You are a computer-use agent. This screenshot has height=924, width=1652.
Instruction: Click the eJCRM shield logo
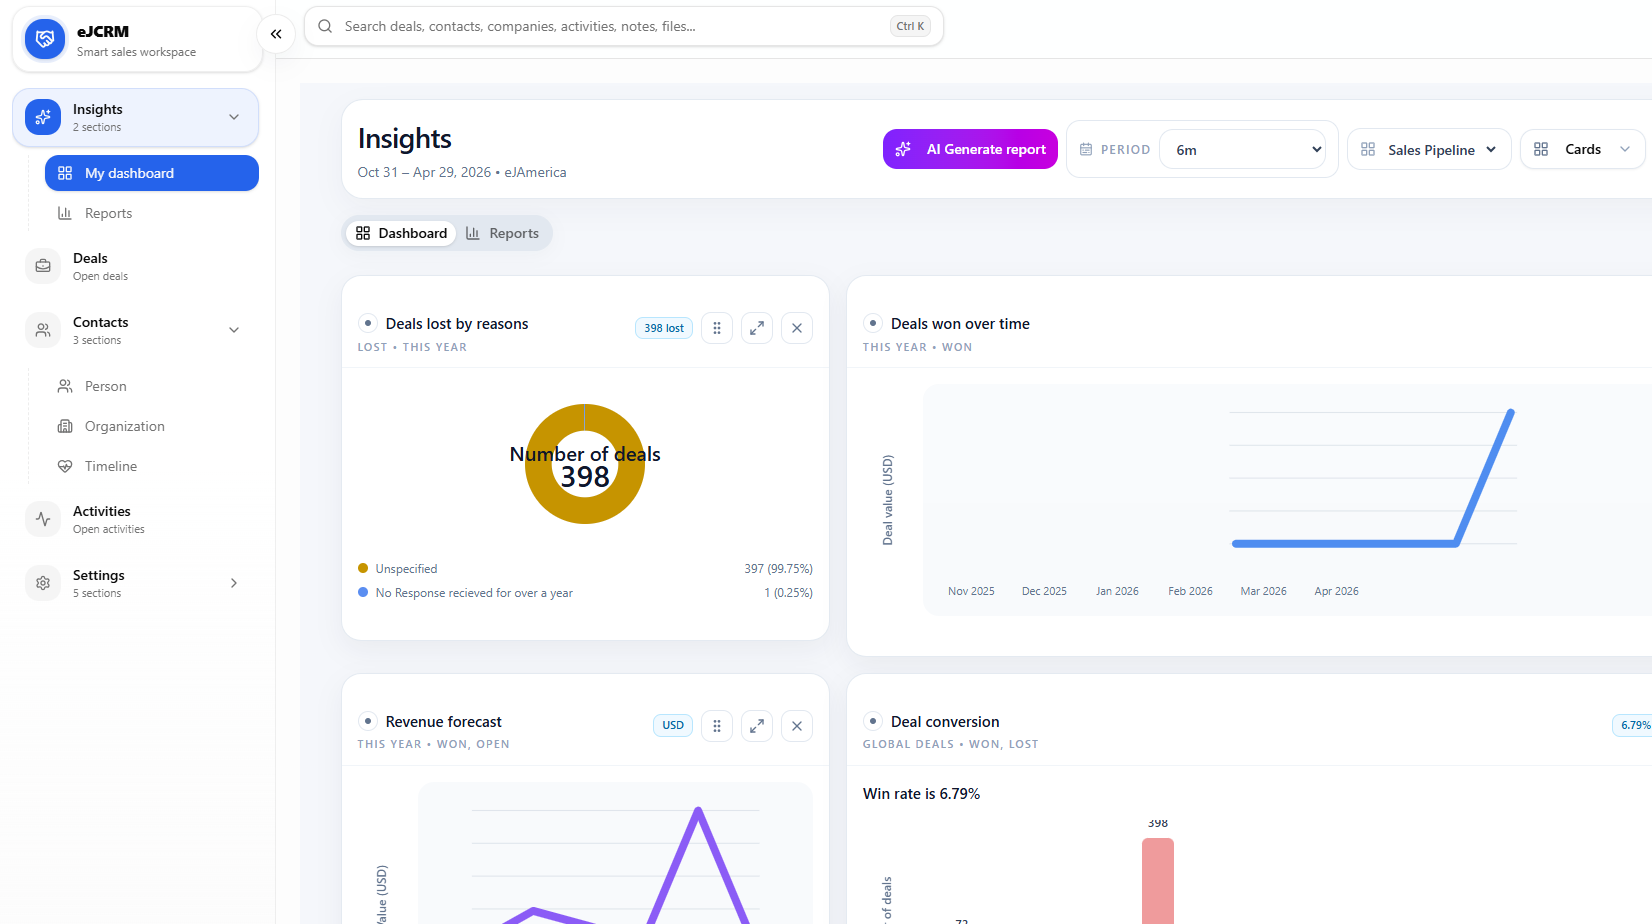pos(45,39)
